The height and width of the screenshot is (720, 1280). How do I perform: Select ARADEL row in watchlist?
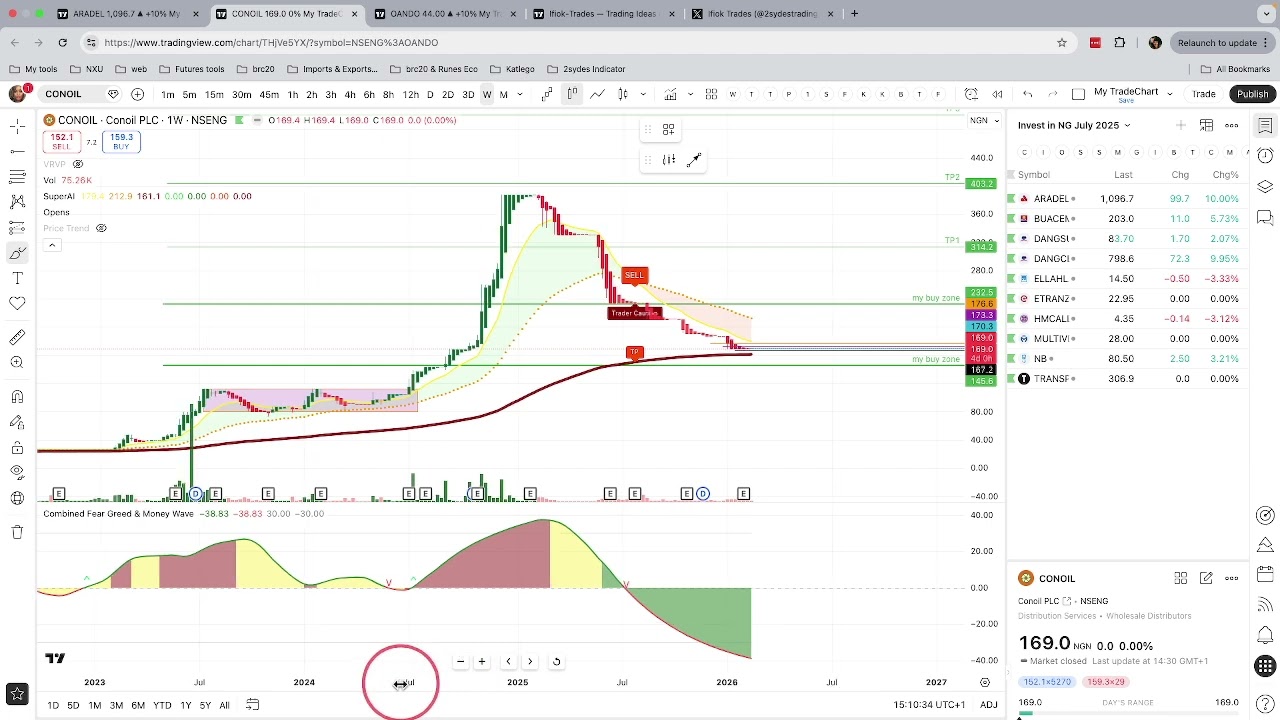pyautogui.click(x=1128, y=199)
